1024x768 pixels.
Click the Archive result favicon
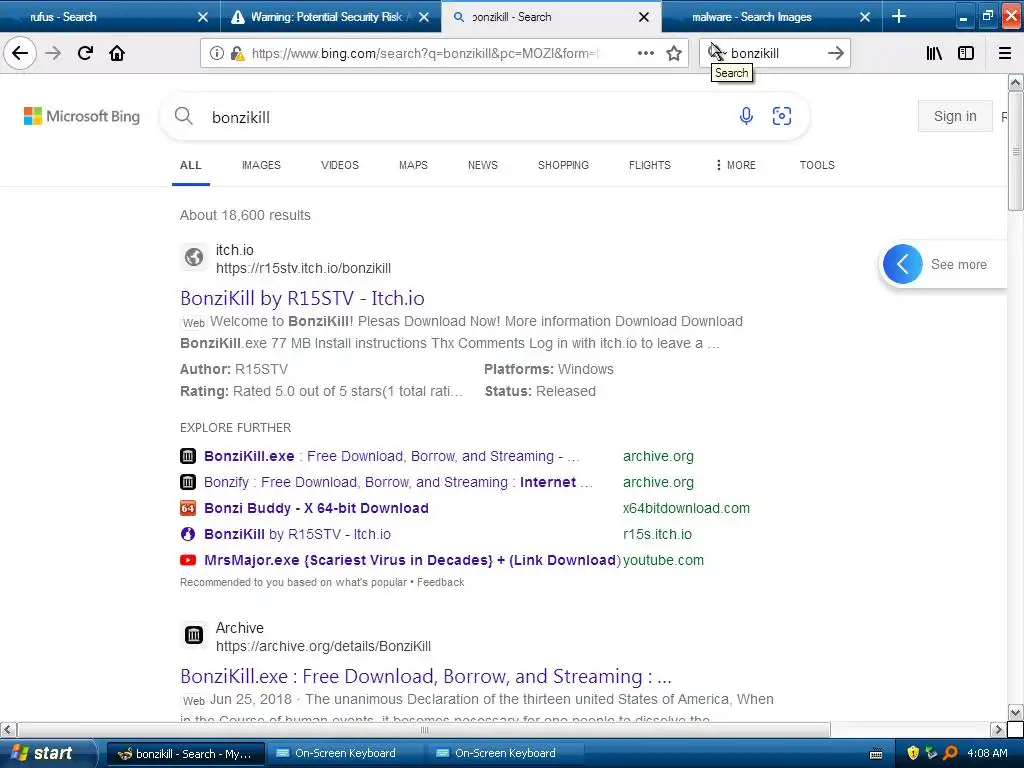tap(194, 635)
